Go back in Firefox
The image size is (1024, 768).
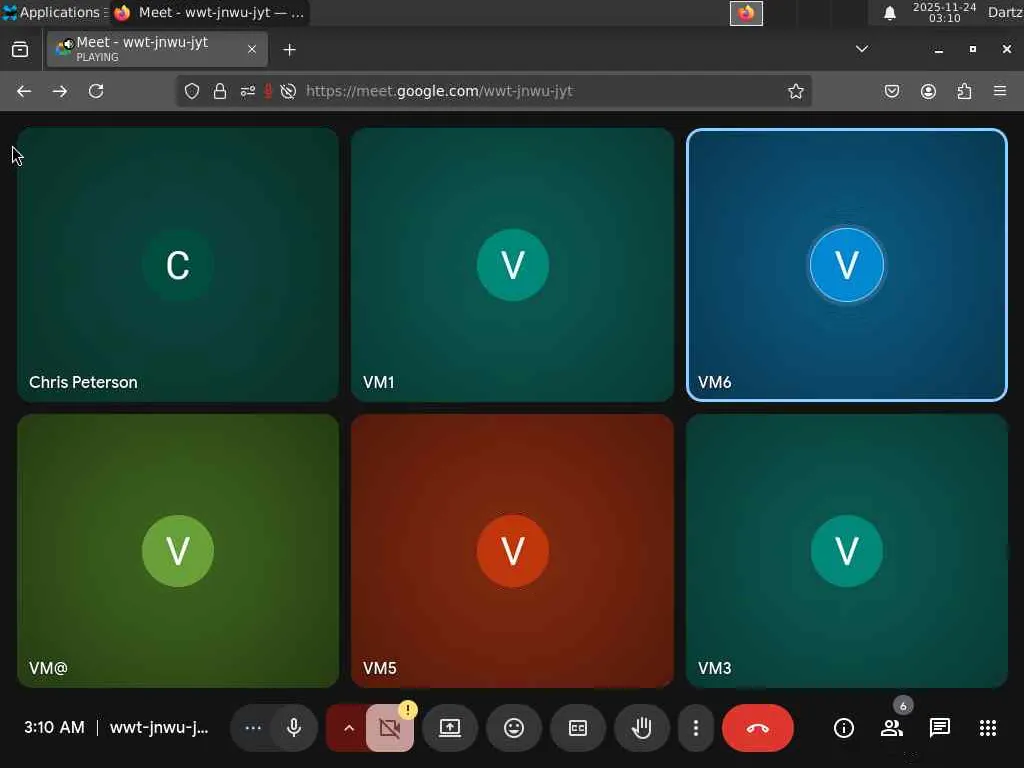pyautogui.click(x=24, y=91)
